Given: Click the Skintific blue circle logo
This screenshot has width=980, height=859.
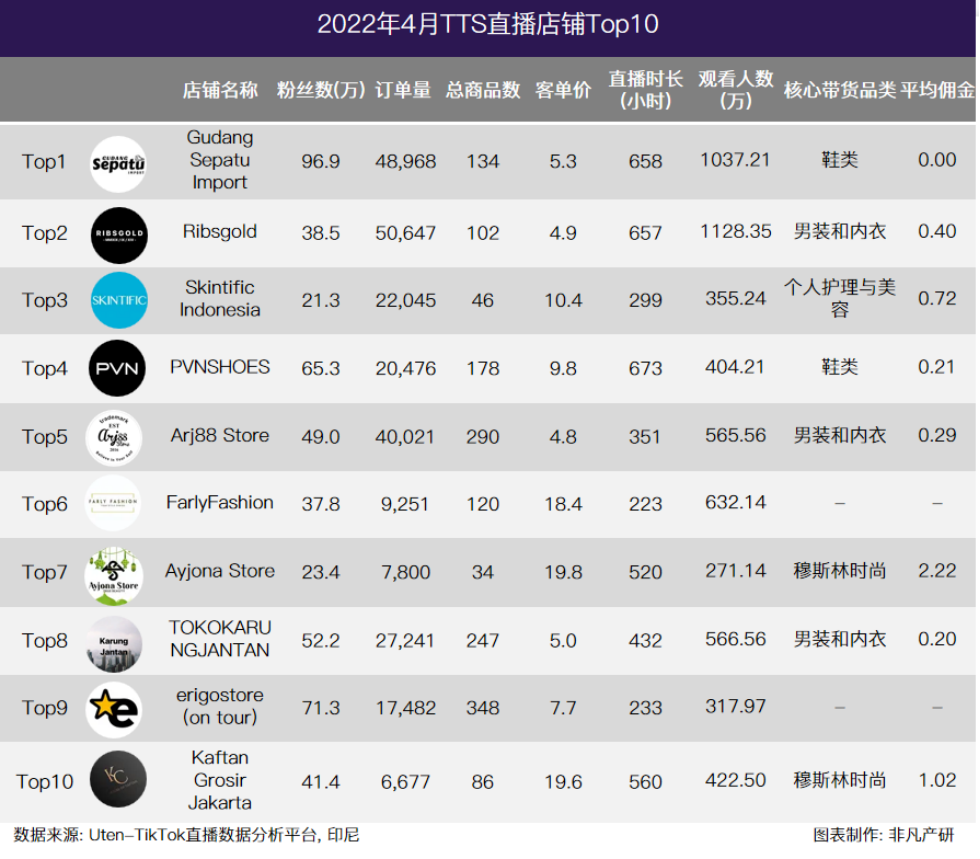Looking at the screenshot, I should 119,300.
